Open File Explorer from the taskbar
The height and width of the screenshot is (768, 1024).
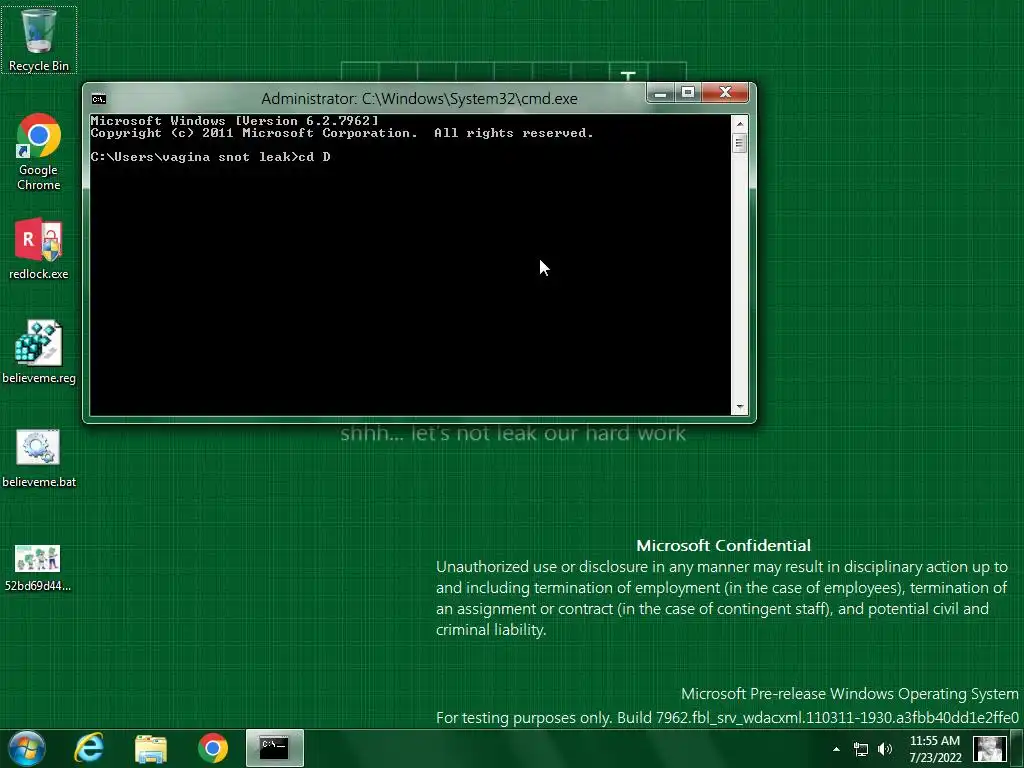tap(151, 748)
